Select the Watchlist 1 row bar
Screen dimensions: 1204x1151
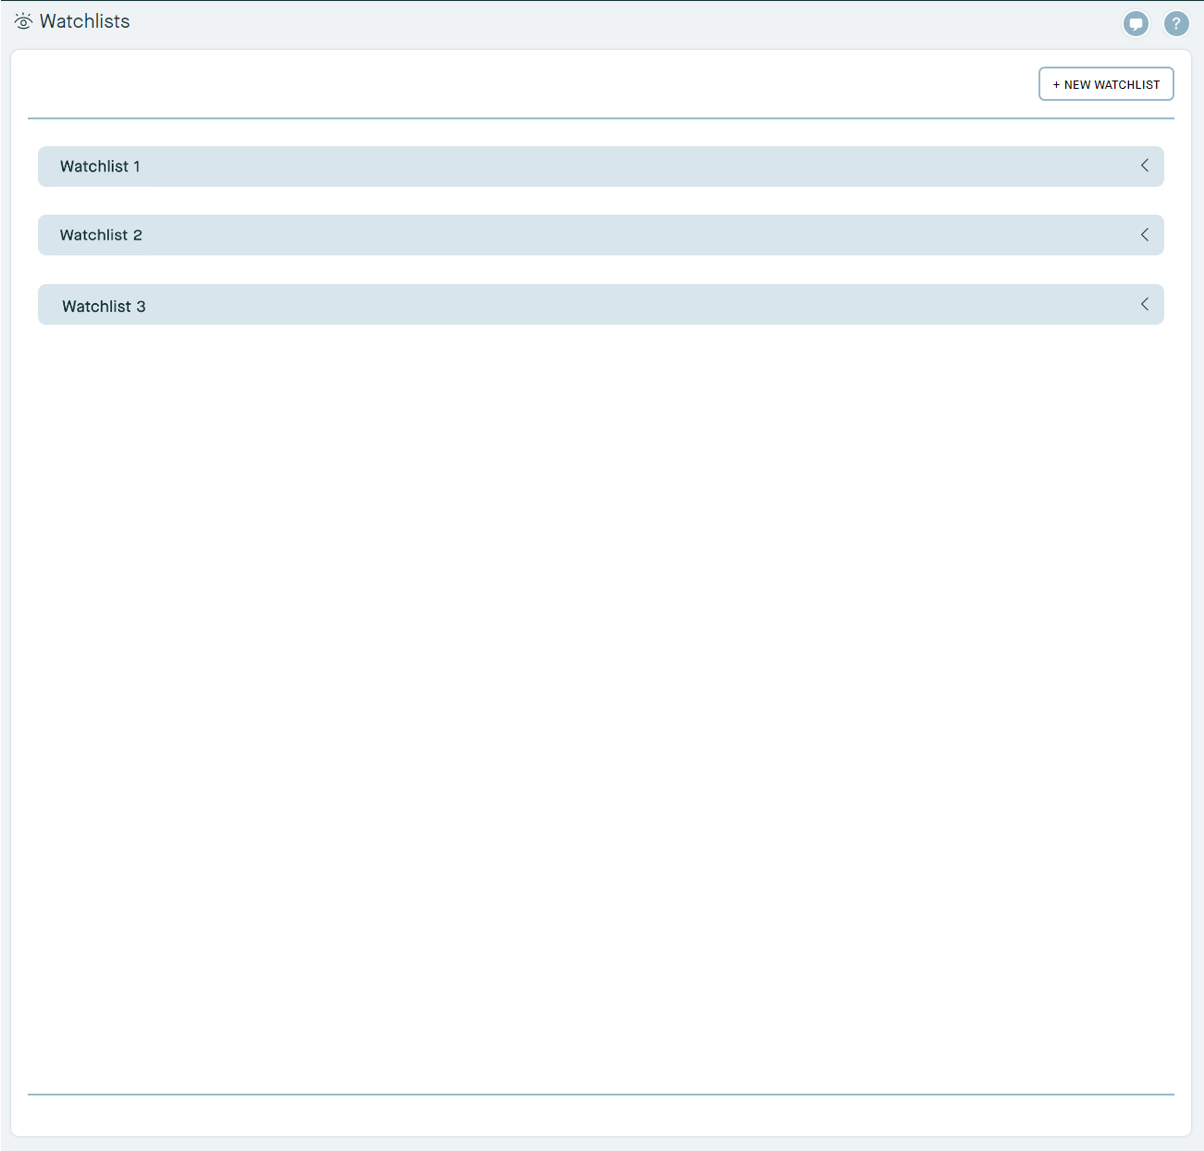[x=600, y=166]
